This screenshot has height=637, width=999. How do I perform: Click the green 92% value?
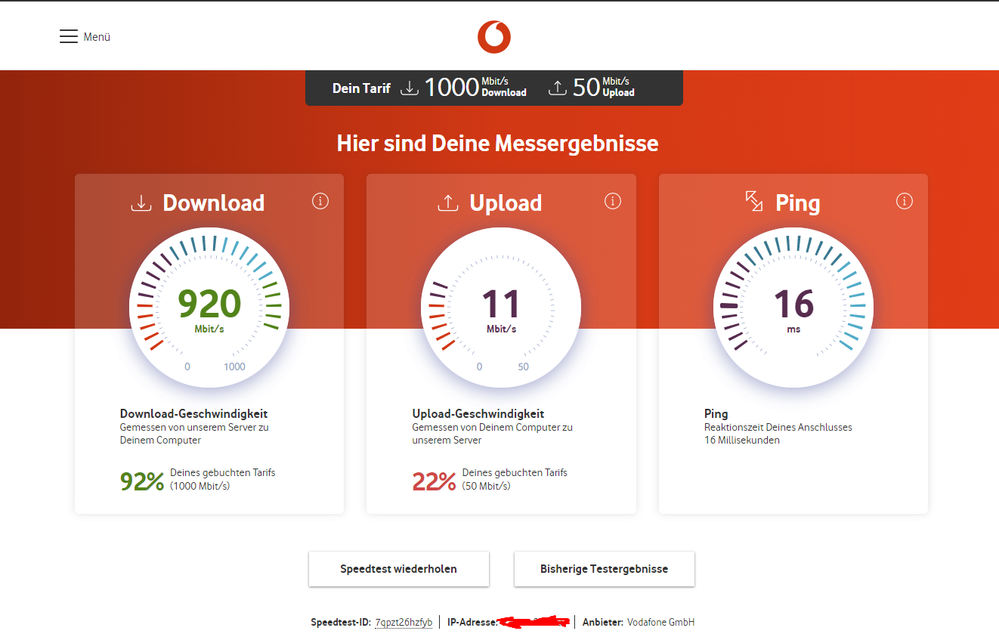click(142, 481)
